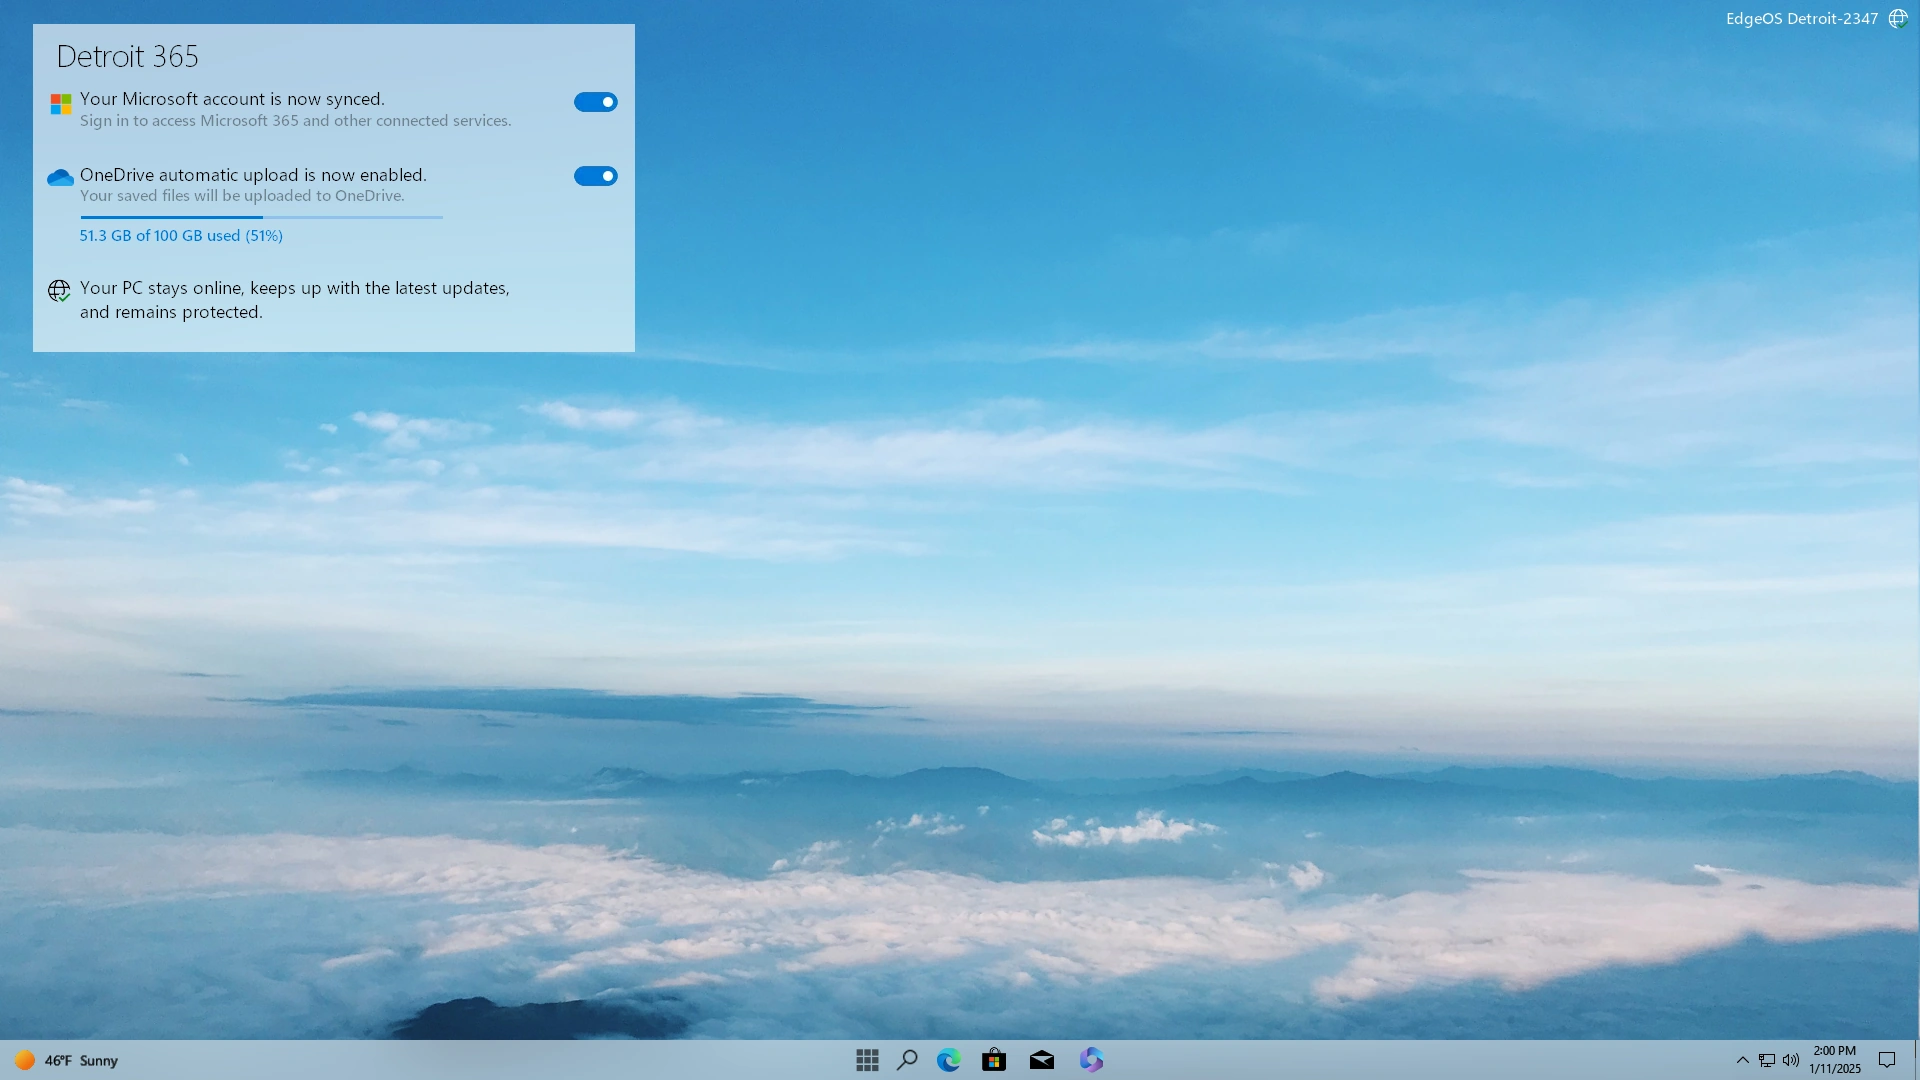Viewport: 1920px width, 1080px height.
Task: Click the volume speaker icon
Action: coord(1790,1060)
